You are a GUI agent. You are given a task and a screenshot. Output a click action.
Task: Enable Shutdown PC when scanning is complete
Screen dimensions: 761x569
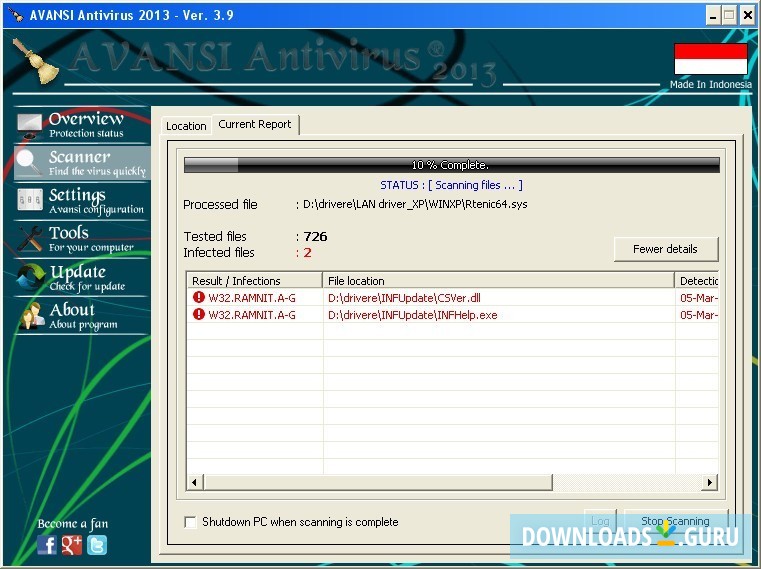tap(190, 522)
